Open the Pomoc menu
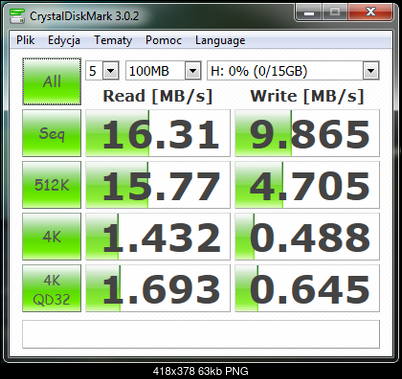This screenshot has height=379, width=402. point(163,40)
